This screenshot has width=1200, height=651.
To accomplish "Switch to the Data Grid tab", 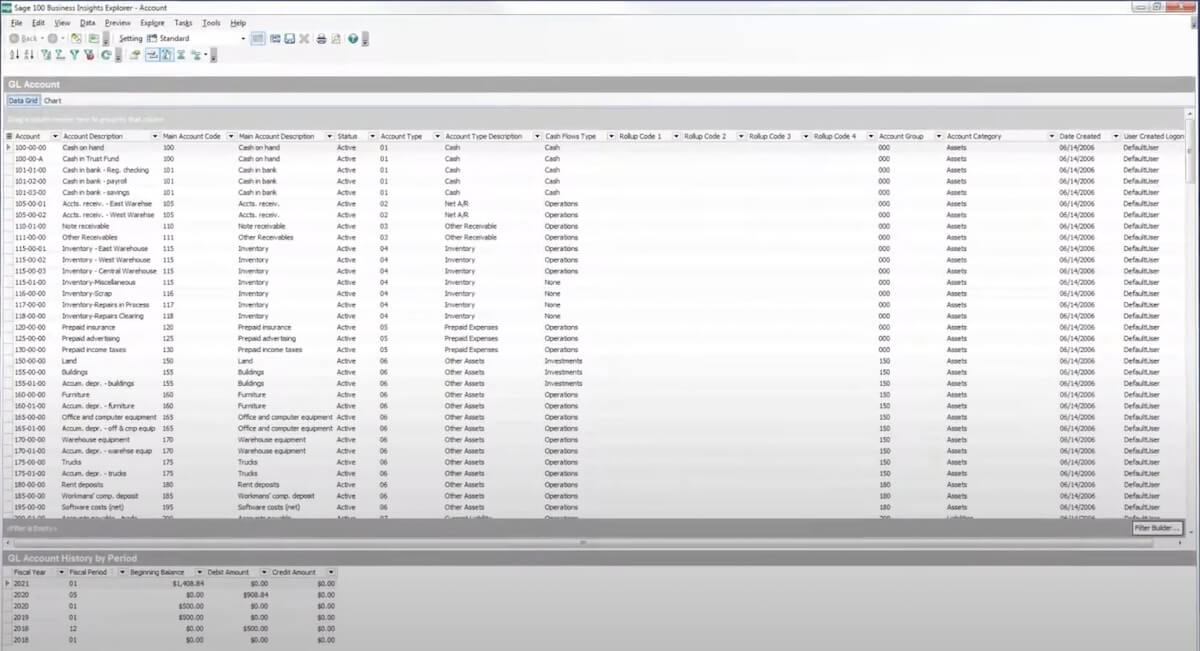I will tap(23, 101).
